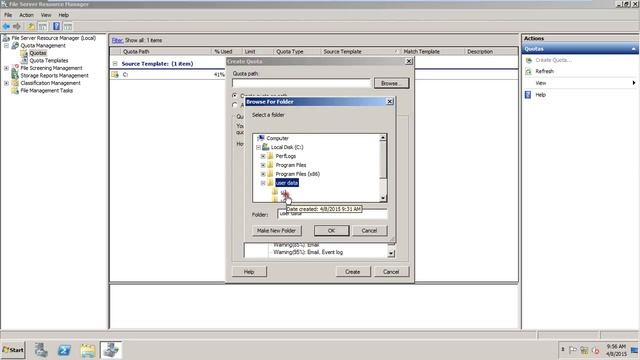Click the Forward arrow toolbar icon

(x=17, y=27)
